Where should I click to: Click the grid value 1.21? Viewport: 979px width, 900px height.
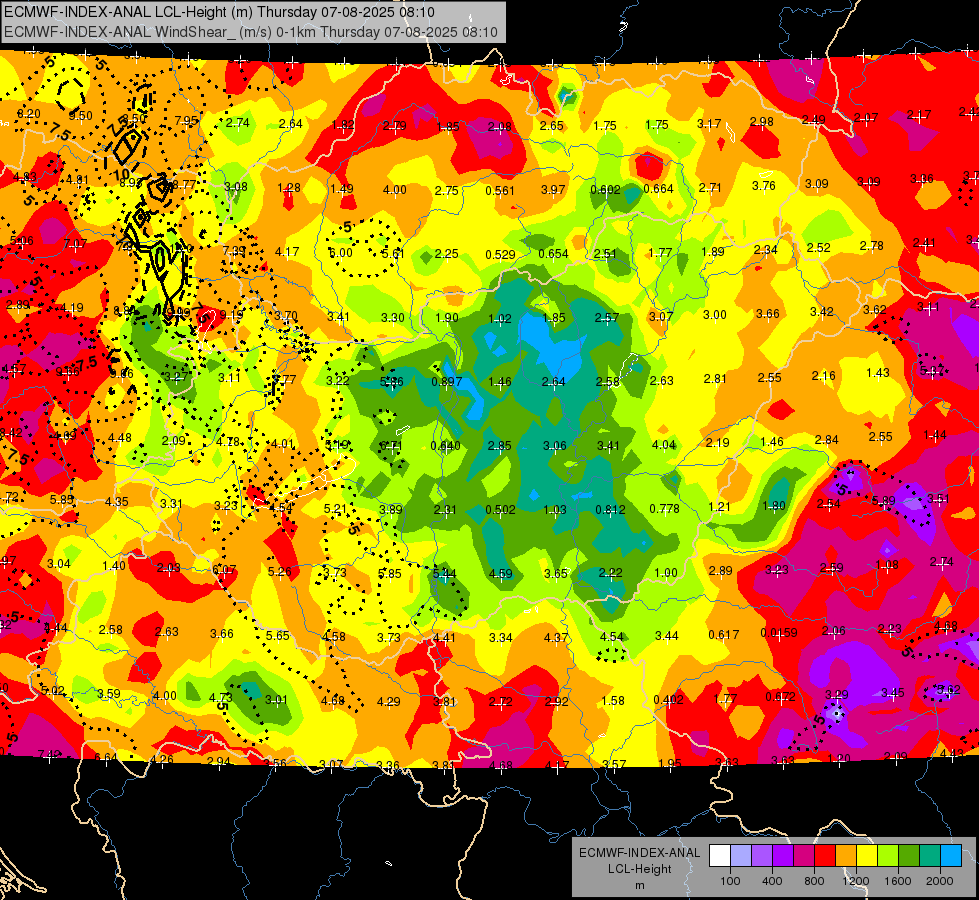tap(719, 507)
